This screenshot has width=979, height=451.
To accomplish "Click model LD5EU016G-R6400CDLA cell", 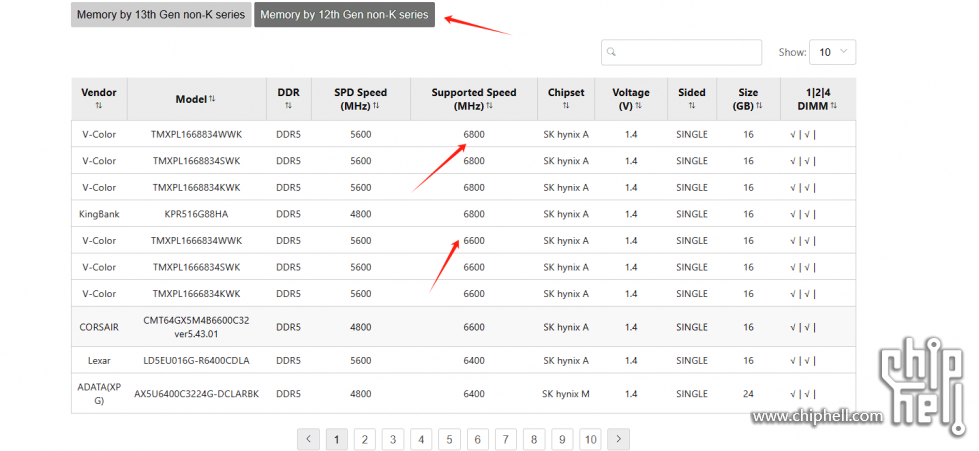I will click(x=197, y=360).
